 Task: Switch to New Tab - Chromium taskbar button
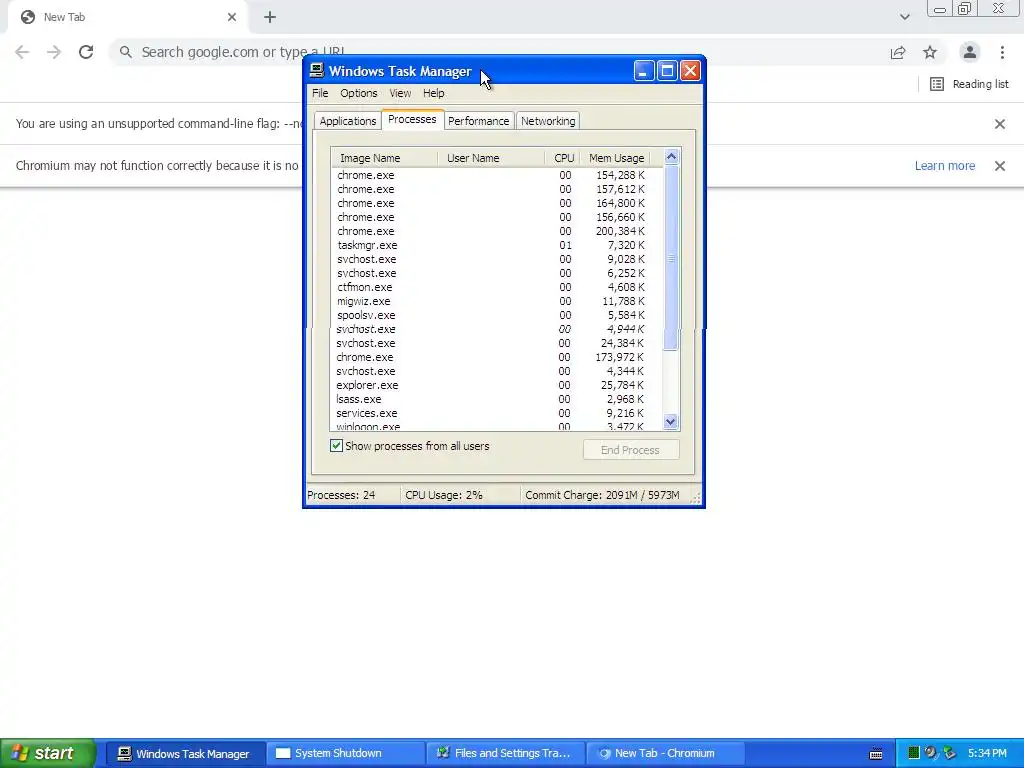point(665,754)
